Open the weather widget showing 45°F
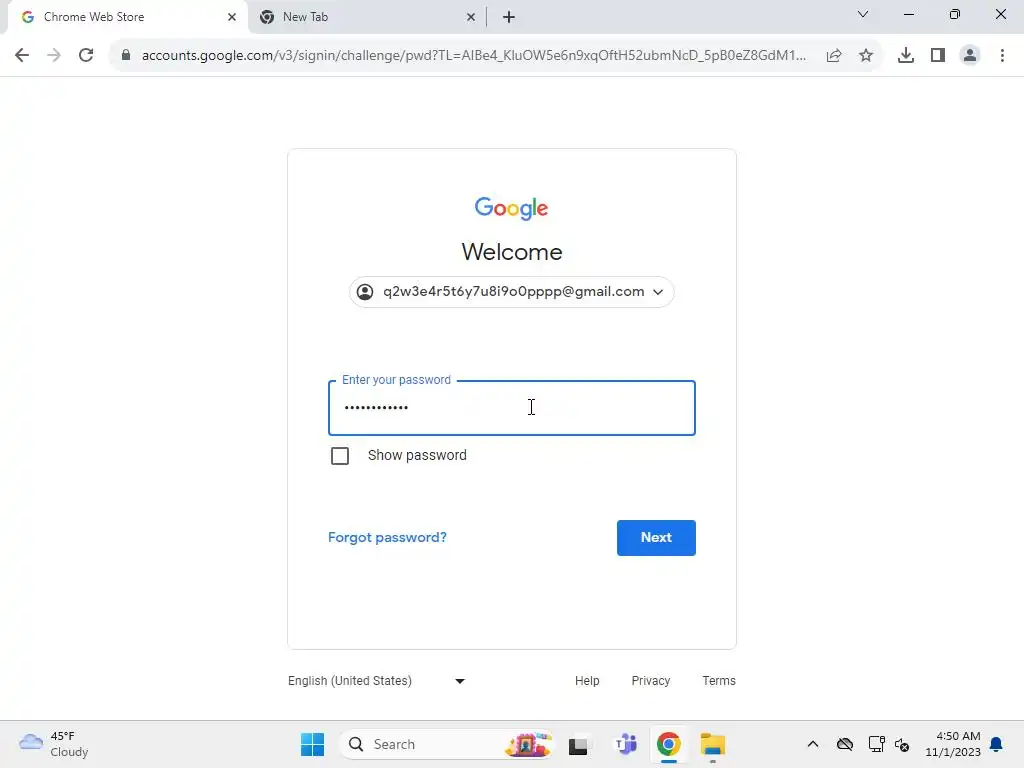 tap(54, 744)
